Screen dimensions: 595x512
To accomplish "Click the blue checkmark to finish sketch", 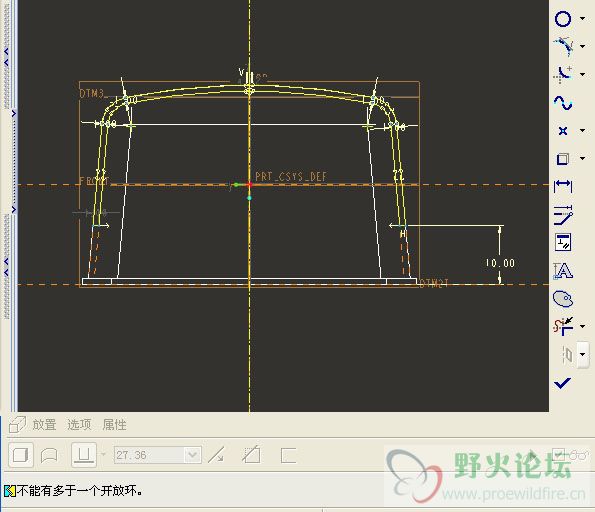I will click(x=562, y=383).
